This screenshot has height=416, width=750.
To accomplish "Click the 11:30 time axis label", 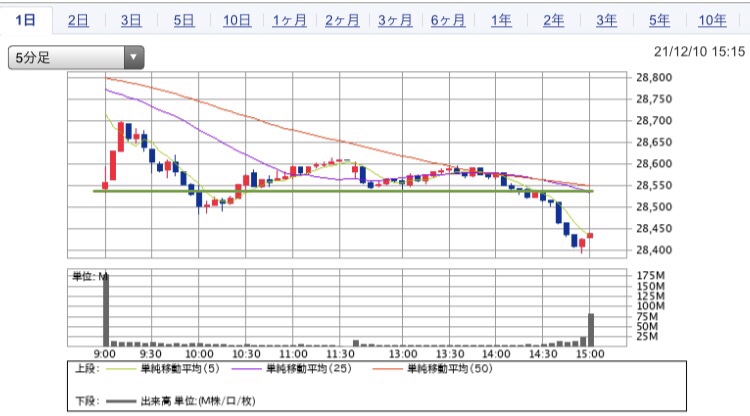I will click(340, 354).
